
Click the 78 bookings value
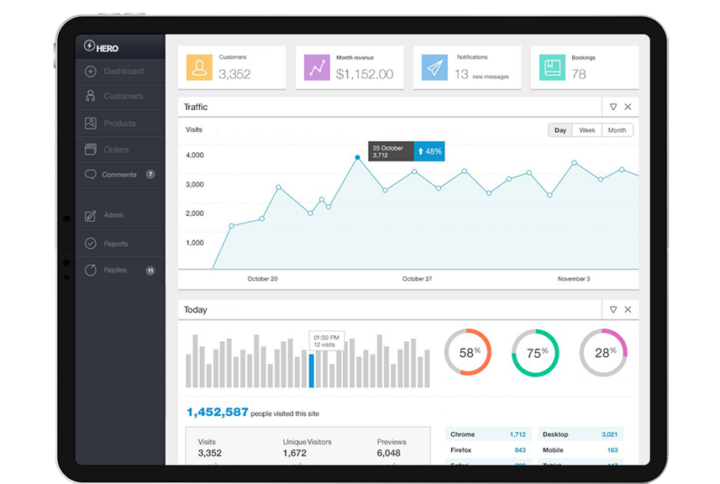579,74
